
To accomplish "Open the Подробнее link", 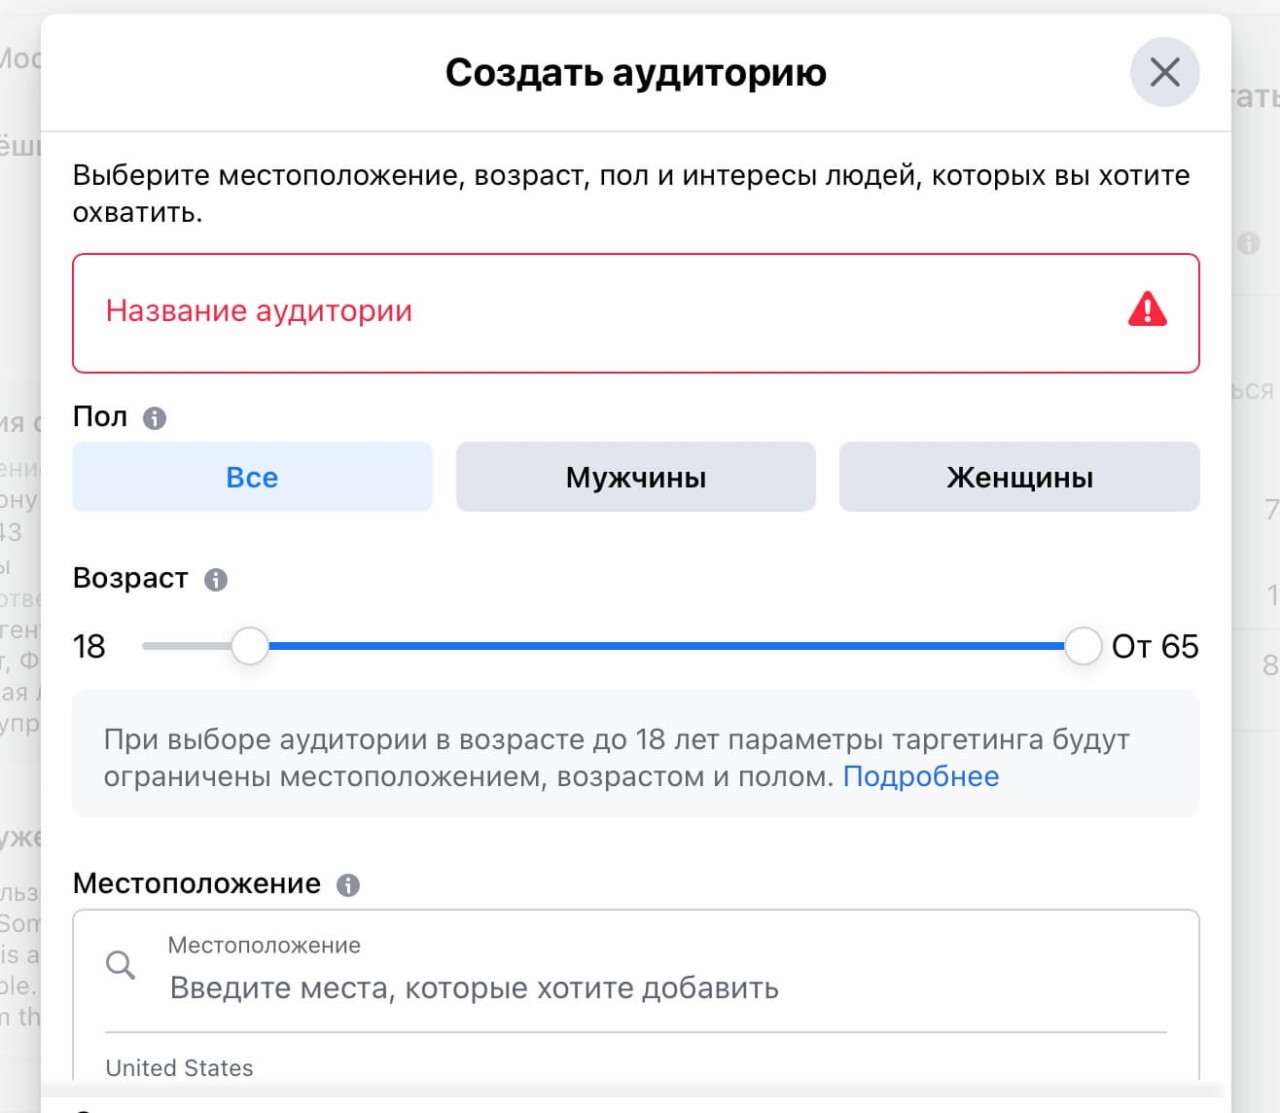I will [921, 776].
